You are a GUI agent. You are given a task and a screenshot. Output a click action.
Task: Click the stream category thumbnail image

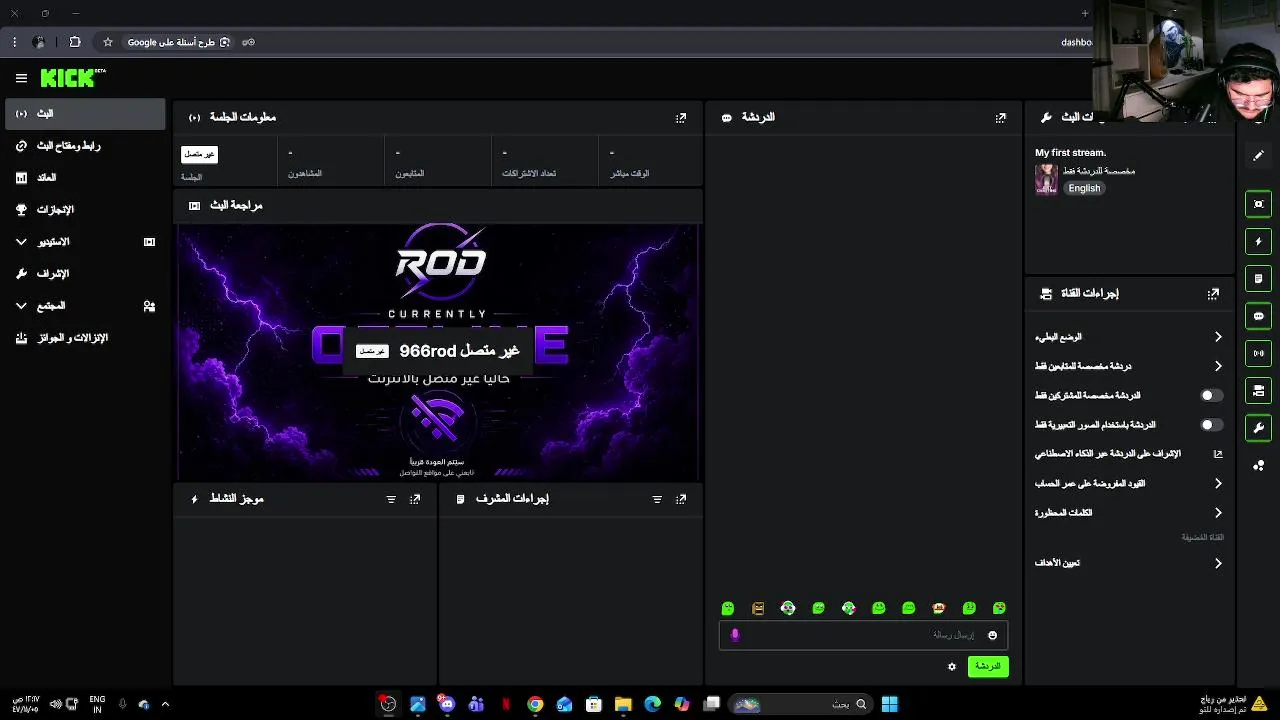pyautogui.click(x=1046, y=179)
